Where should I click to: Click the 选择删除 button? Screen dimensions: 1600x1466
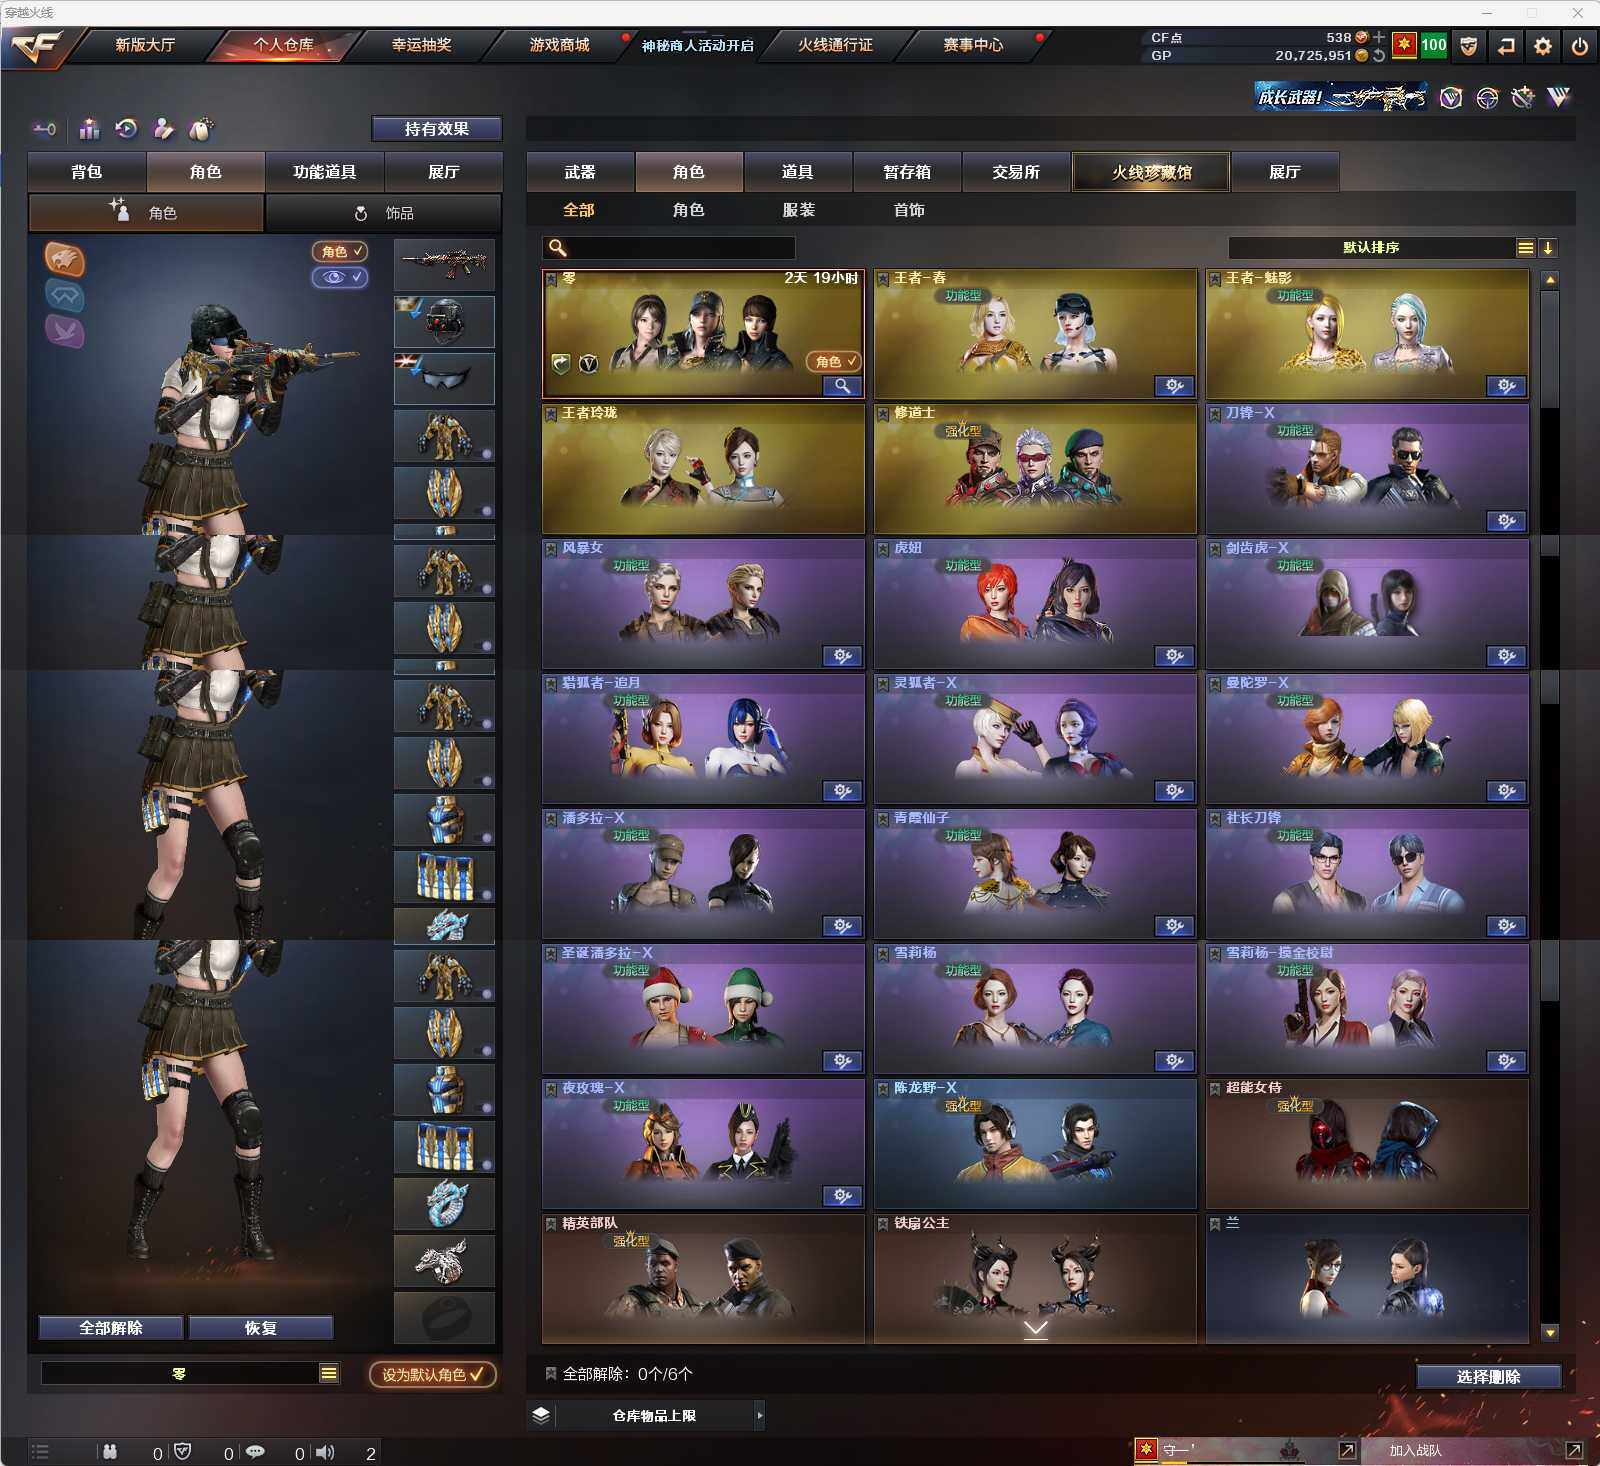[x=1488, y=1376]
